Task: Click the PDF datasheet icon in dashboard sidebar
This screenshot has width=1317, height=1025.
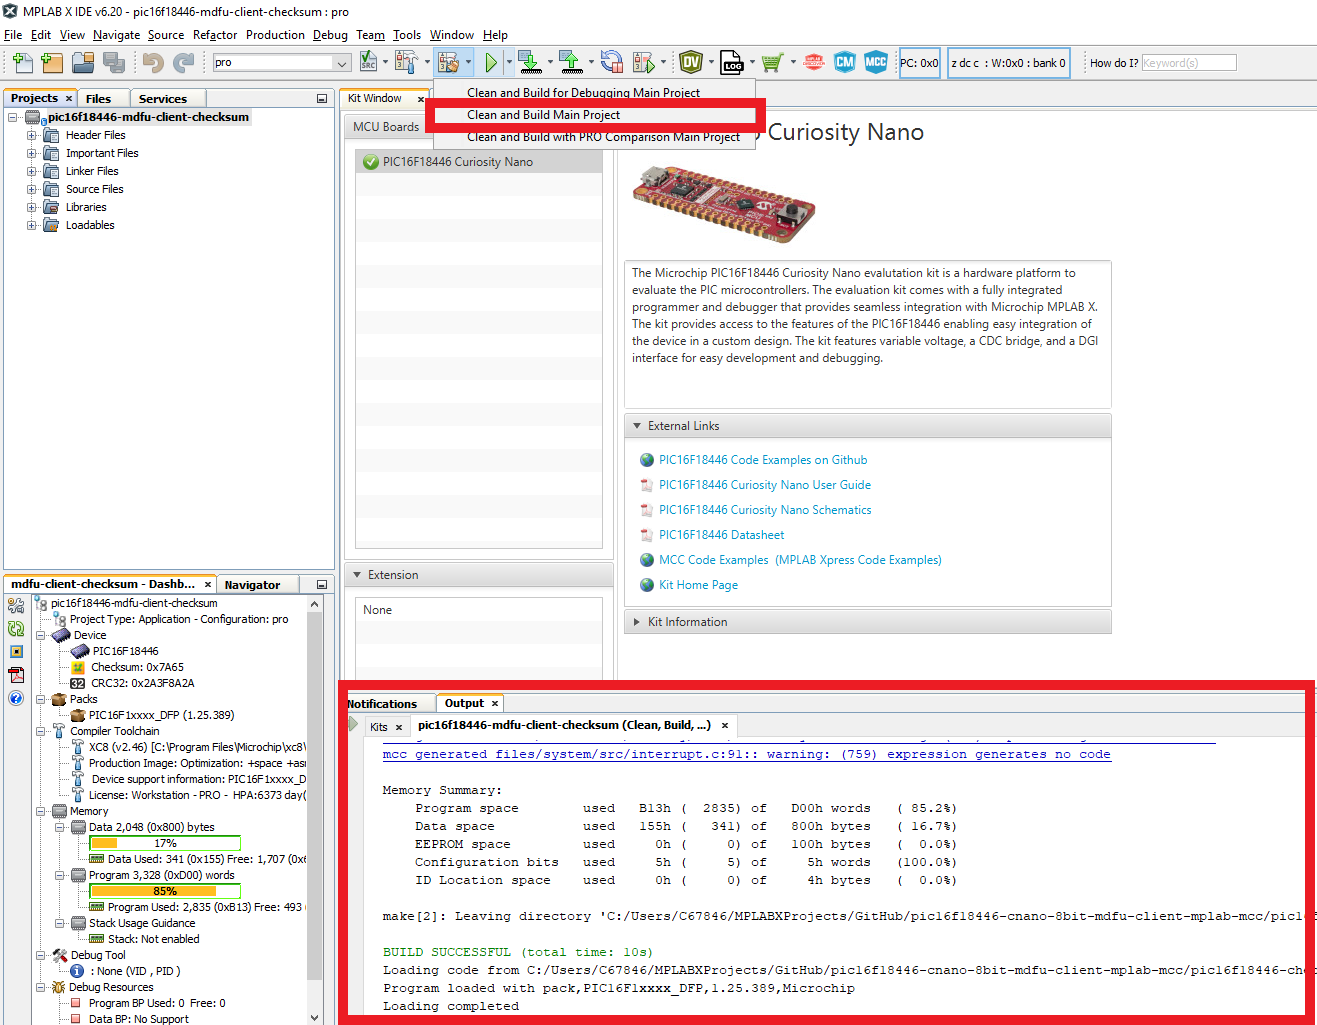Action: tap(16, 675)
